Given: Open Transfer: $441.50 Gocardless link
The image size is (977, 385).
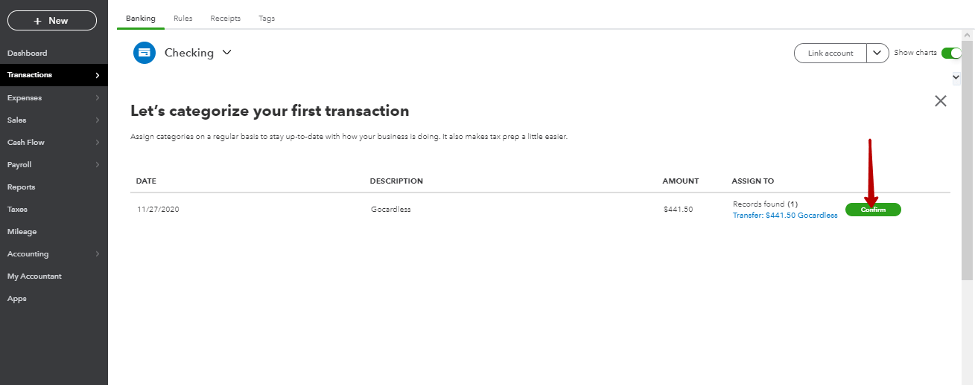Looking at the screenshot, I should click(x=785, y=215).
